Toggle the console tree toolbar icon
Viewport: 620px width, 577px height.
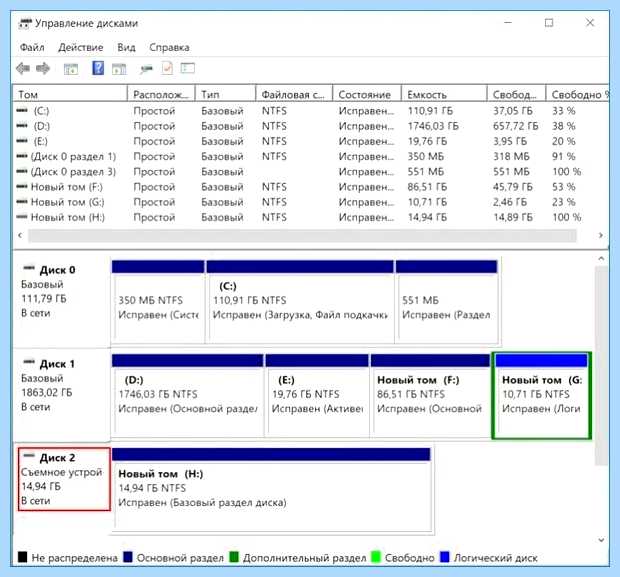(x=71, y=69)
